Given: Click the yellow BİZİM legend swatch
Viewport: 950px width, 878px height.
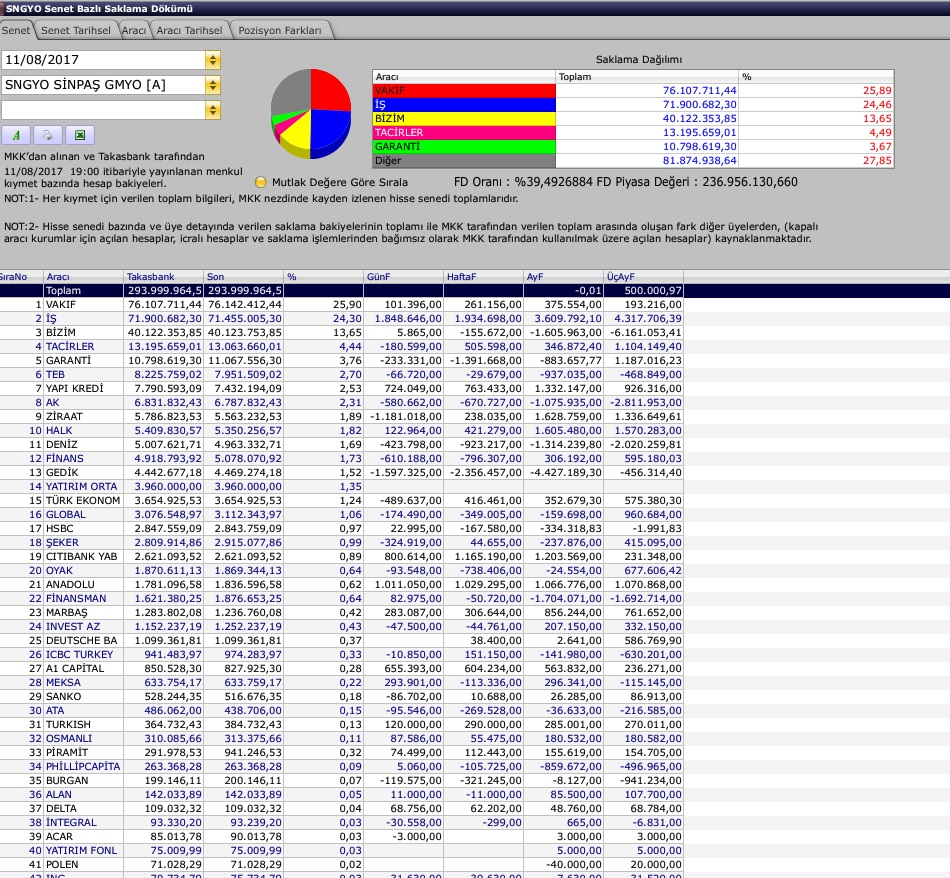Looking at the screenshot, I should pyautogui.click(x=464, y=118).
